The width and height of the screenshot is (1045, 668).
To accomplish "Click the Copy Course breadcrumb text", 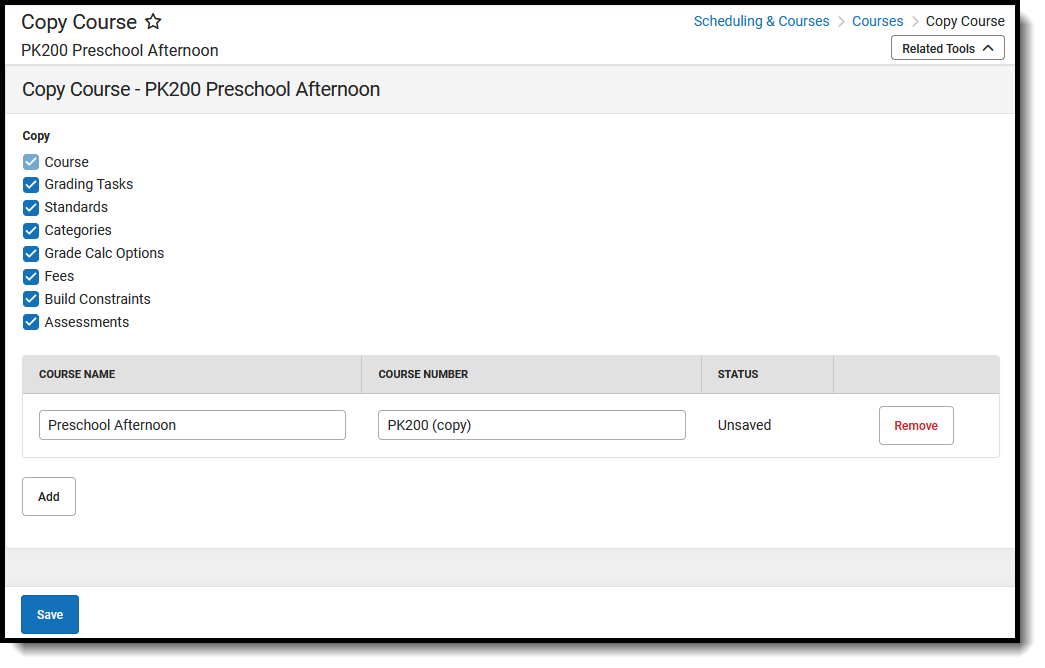I will (x=964, y=21).
